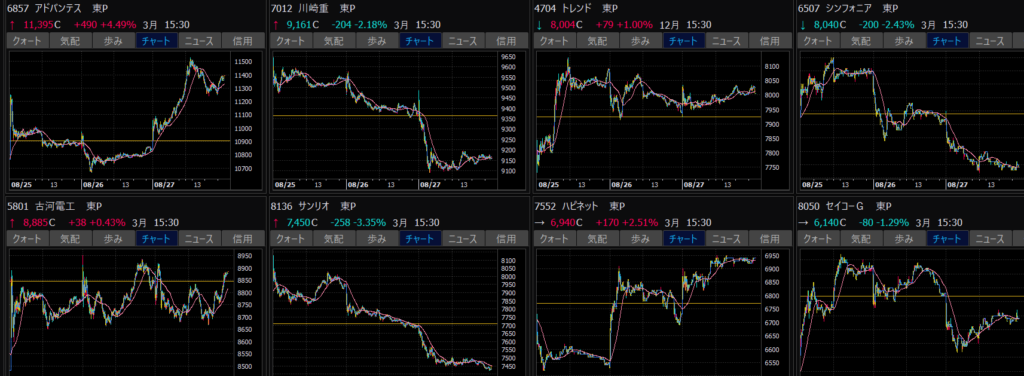Select 信用 tab in 川崎重 panel
This screenshot has width=1024, height=376.
tap(506, 40)
